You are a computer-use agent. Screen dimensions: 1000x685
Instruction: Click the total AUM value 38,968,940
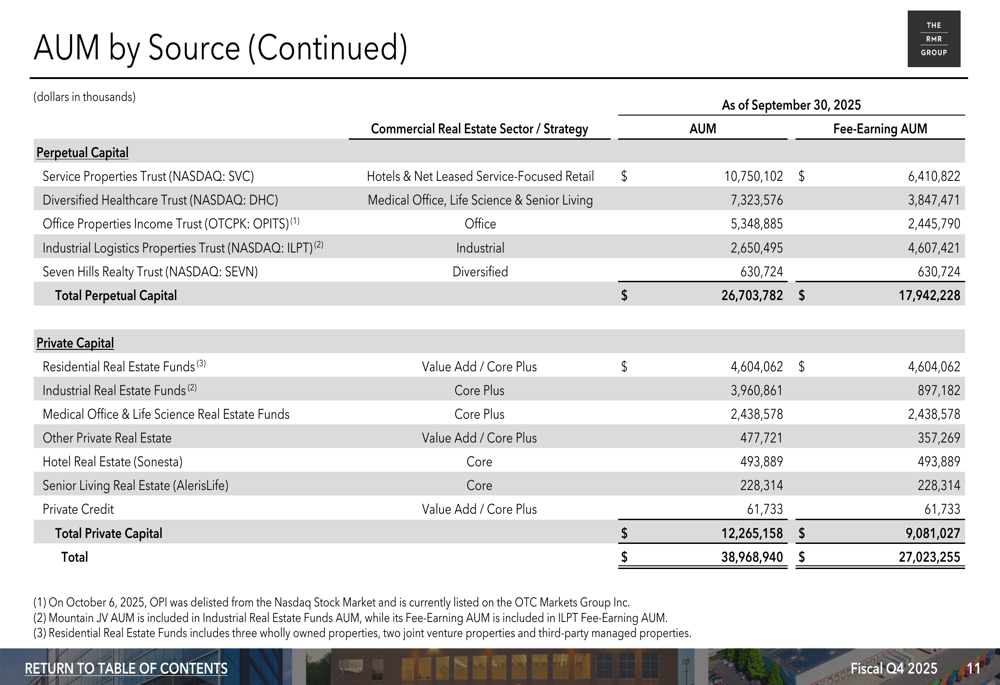point(752,557)
